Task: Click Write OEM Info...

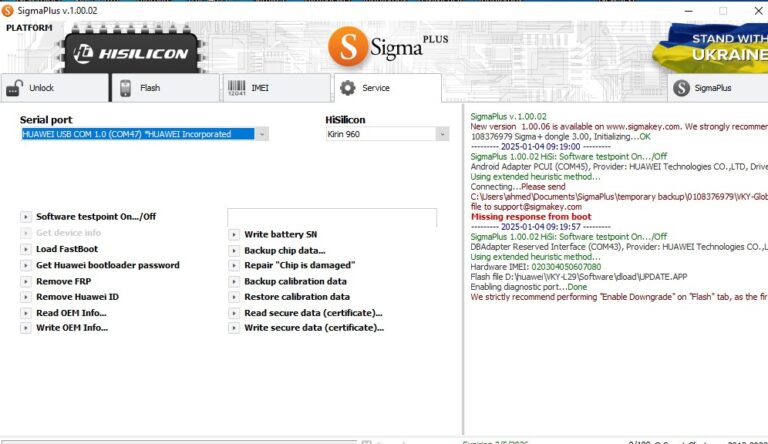Action: (72, 328)
